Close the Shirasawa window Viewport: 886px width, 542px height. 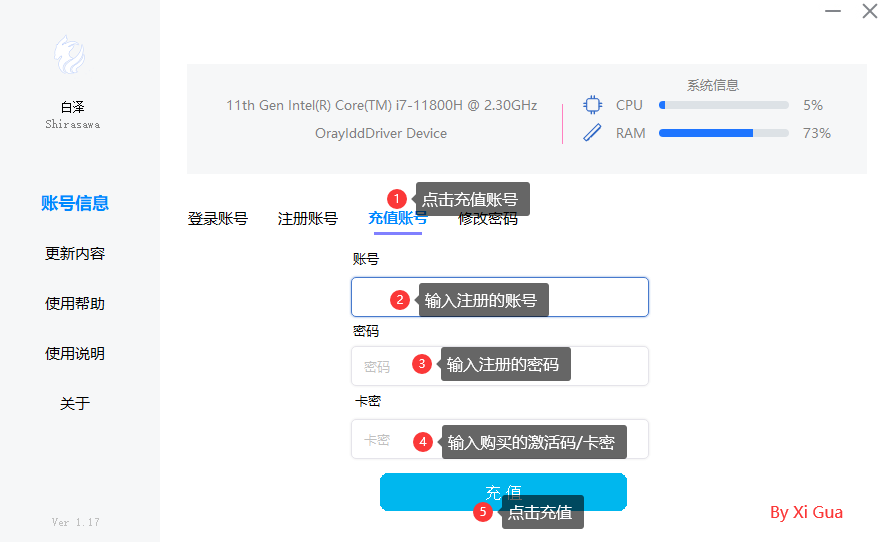869,12
